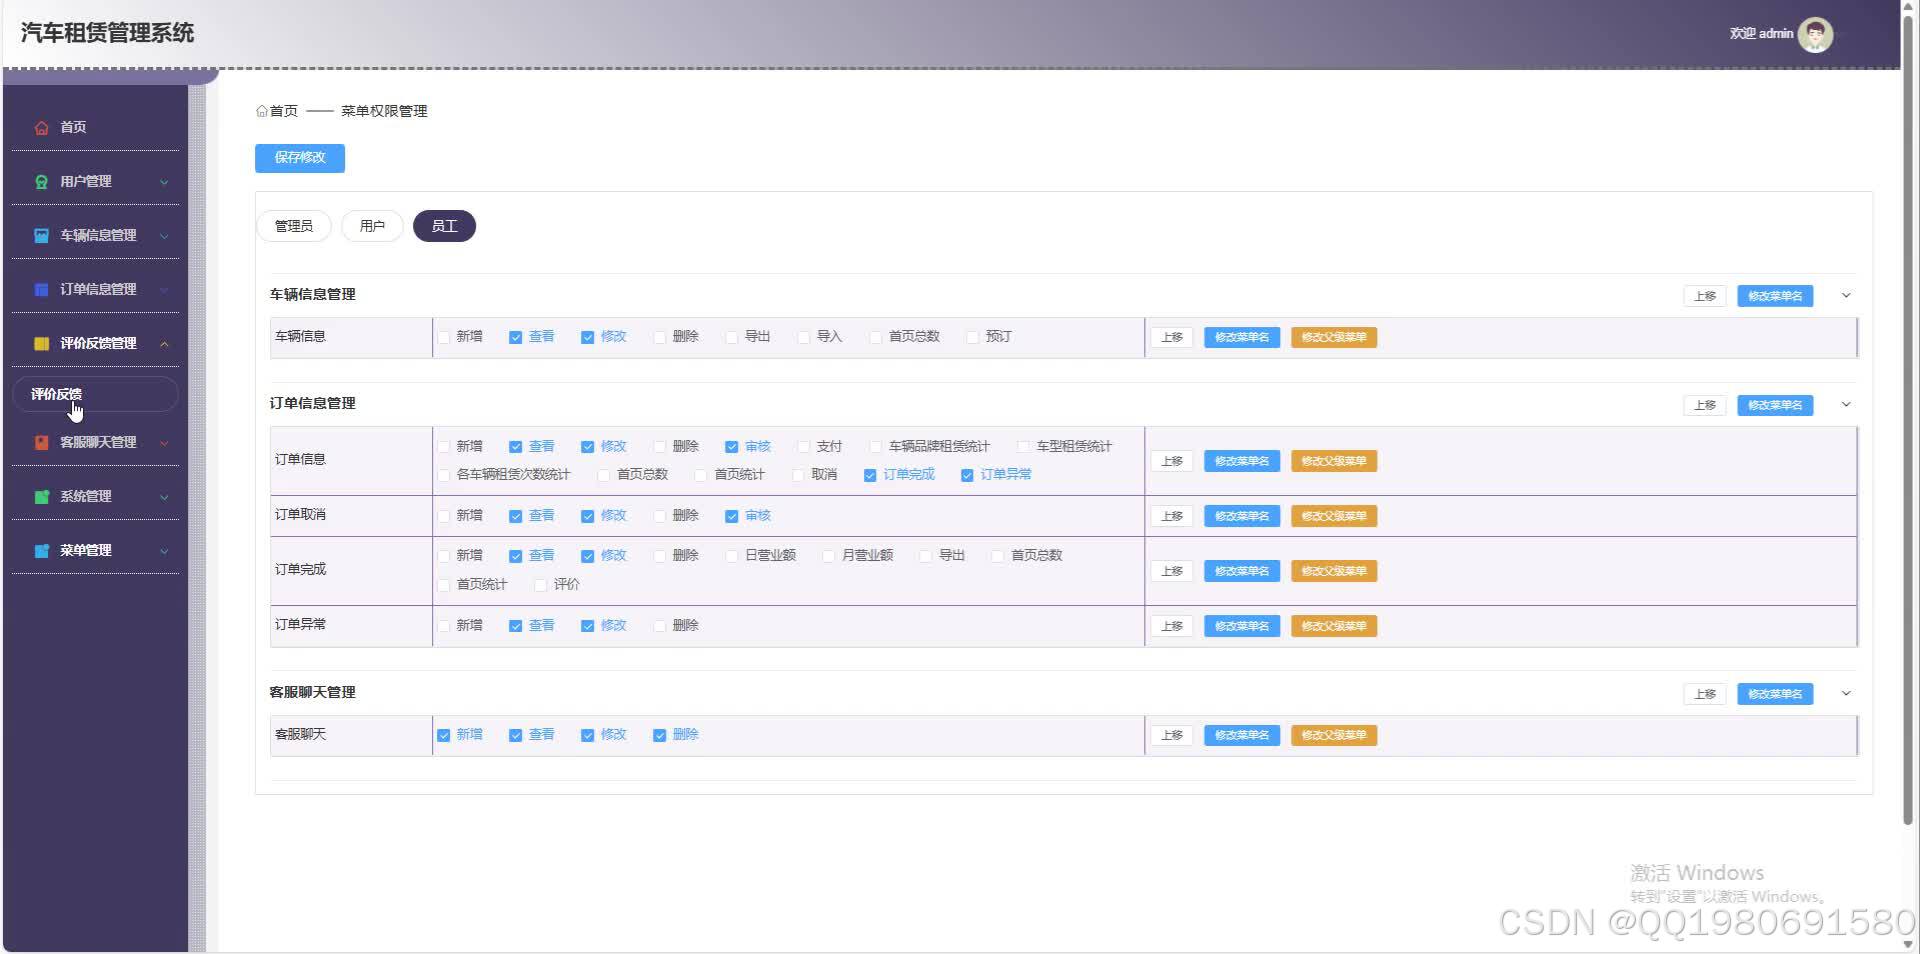Image resolution: width=1920 pixels, height=954 pixels.
Task: Uncheck 审核 in the 订单取消 row
Action: [732, 516]
